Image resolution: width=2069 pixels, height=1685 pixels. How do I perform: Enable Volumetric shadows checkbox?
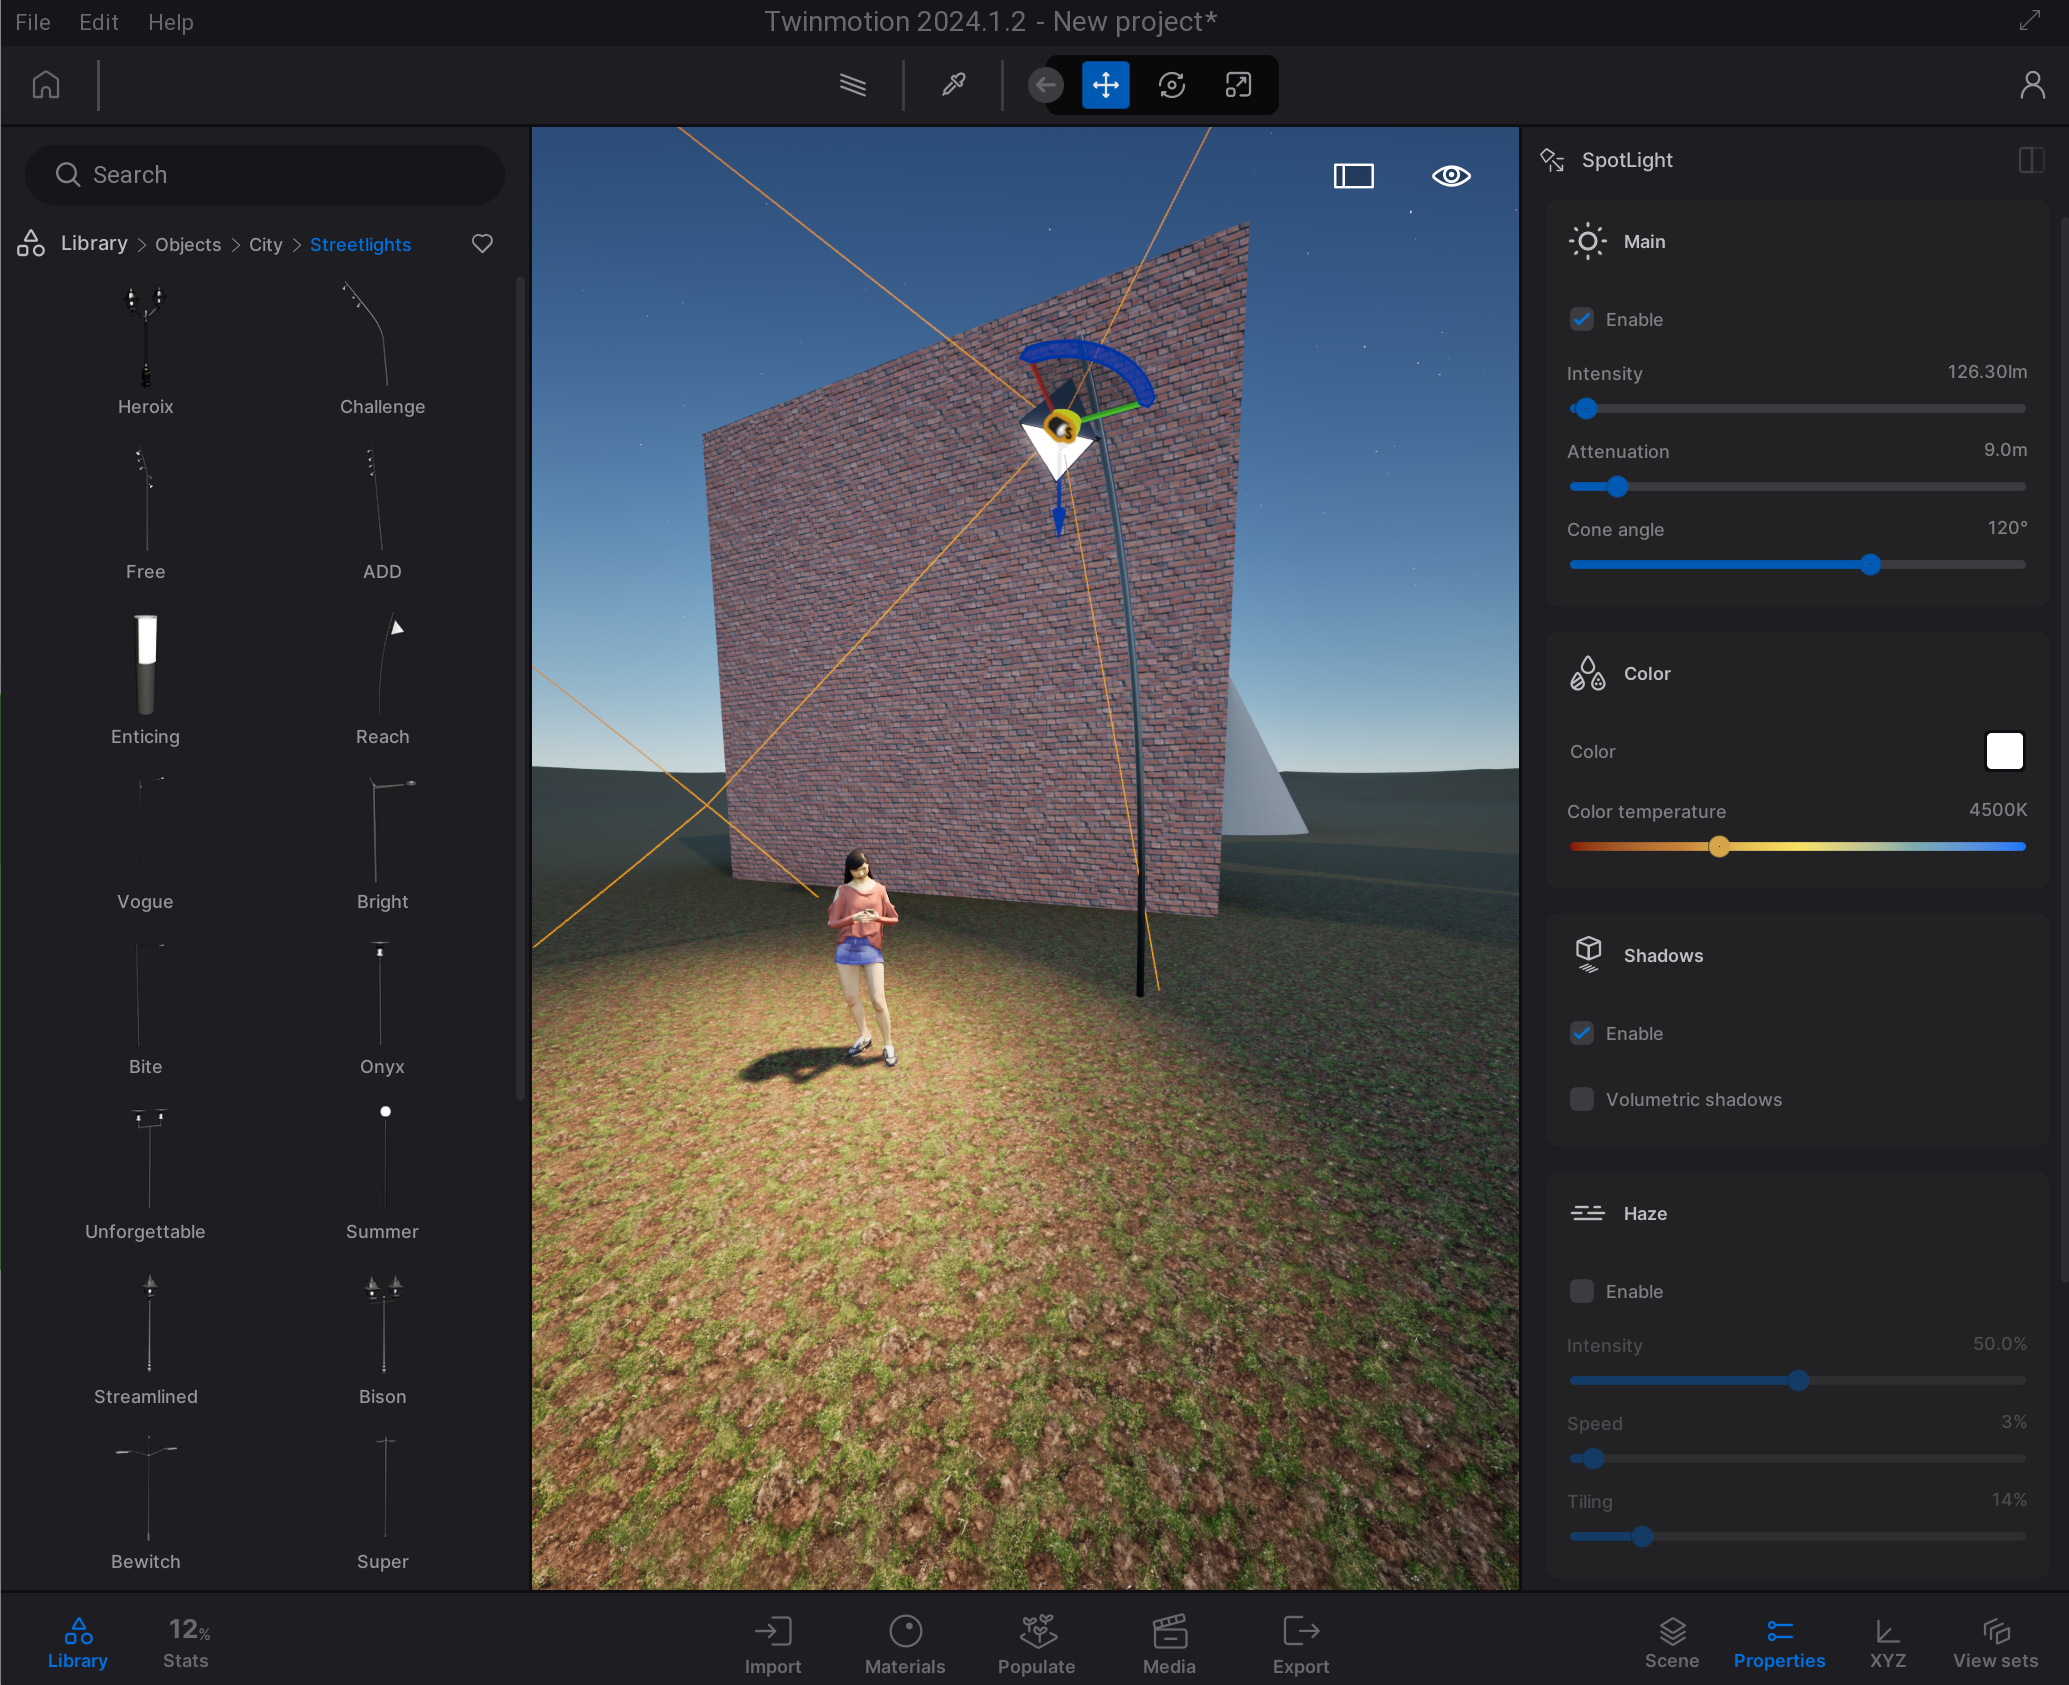(x=1582, y=1100)
